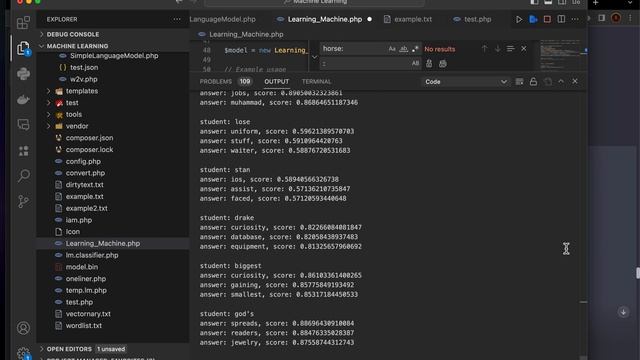Expand the vendor folder
The height and width of the screenshot is (360, 640).
[x=77, y=126]
